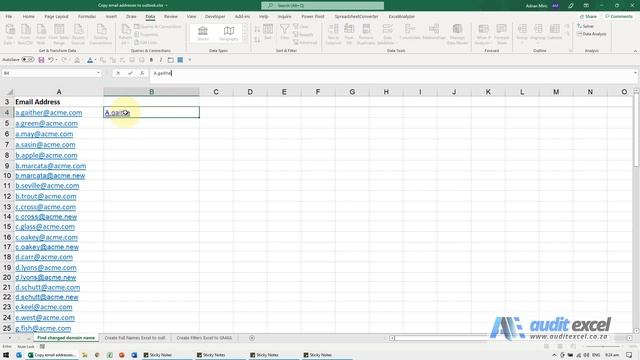Select the Stocks data type
Viewport: 640px width, 360px height.
pyautogui.click(x=203, y=33)
